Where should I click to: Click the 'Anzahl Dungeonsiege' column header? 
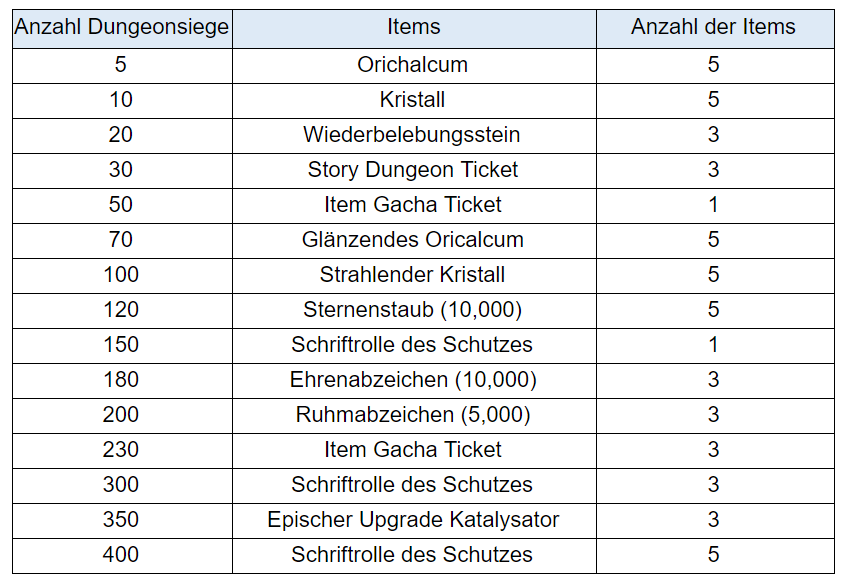point(121,28)
